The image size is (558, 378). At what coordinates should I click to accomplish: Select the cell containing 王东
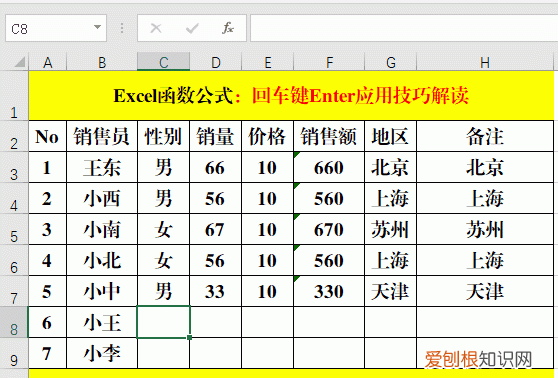click(102, 167)
